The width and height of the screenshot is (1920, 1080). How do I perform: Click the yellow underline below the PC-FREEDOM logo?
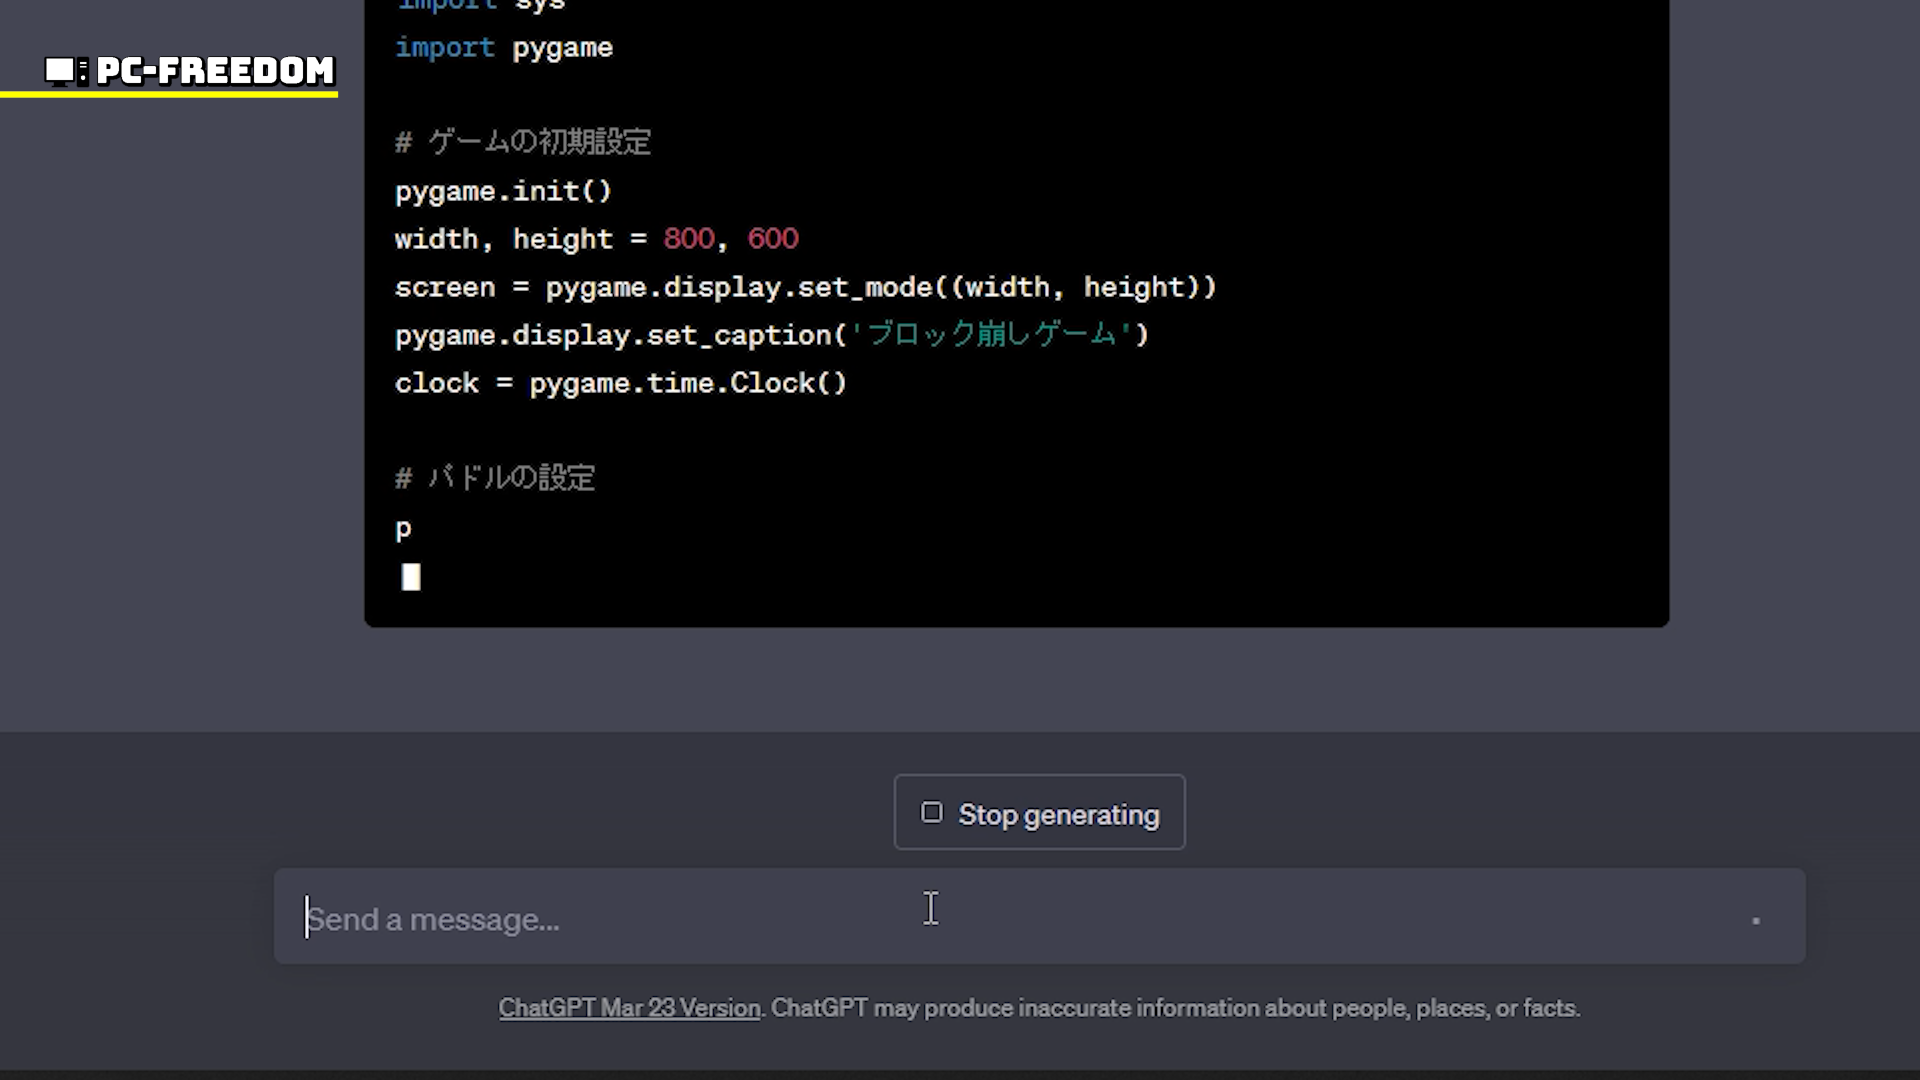(x=169, y=95)
